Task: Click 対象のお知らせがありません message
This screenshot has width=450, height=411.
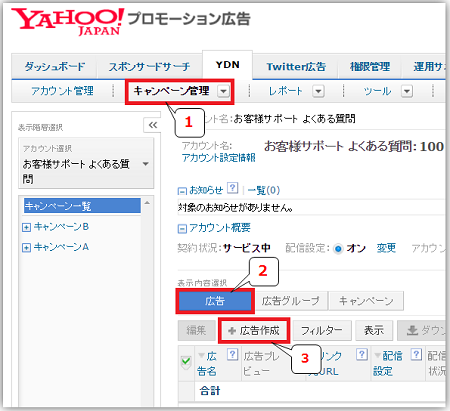Action: (x=235, y=208)
